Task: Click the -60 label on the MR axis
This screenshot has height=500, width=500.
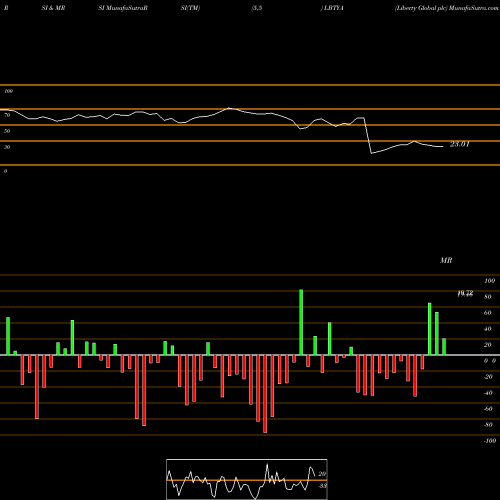Action: pos(488,409)
